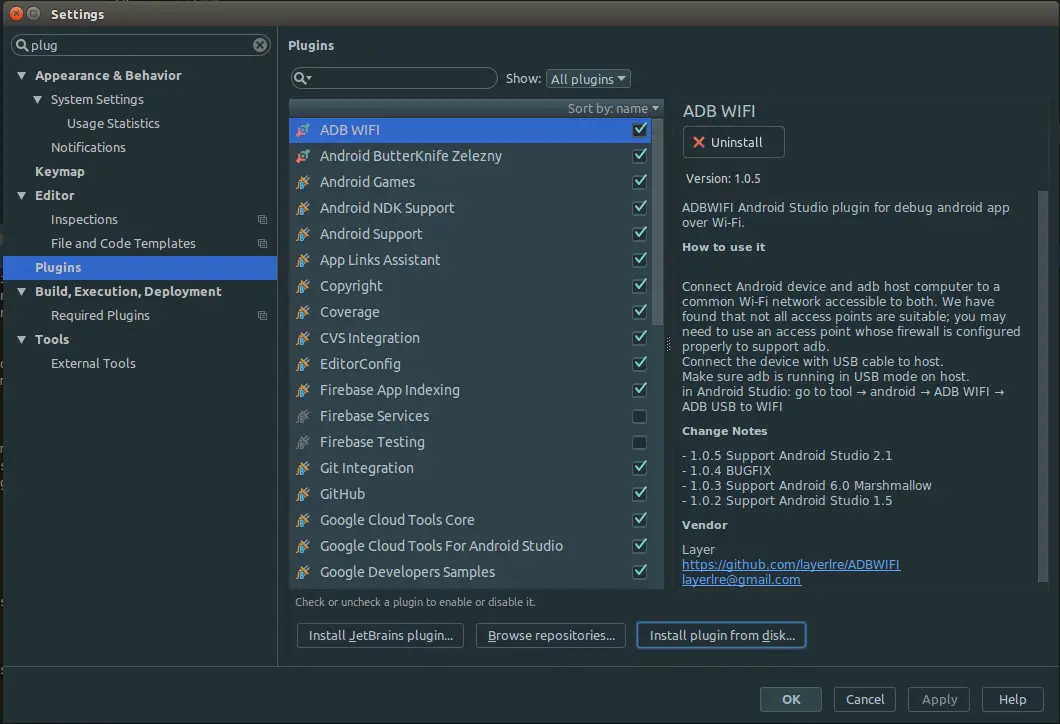Toggle the Android Games checkbox

tap(640, 182)
